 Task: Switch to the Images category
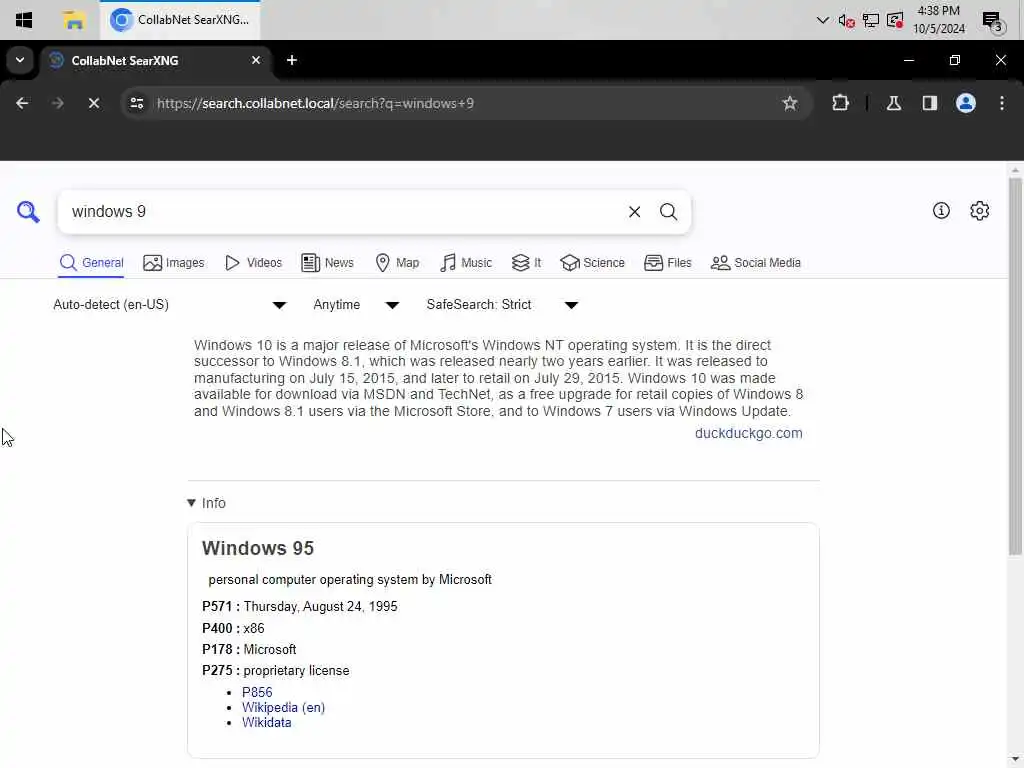(174, 263)
